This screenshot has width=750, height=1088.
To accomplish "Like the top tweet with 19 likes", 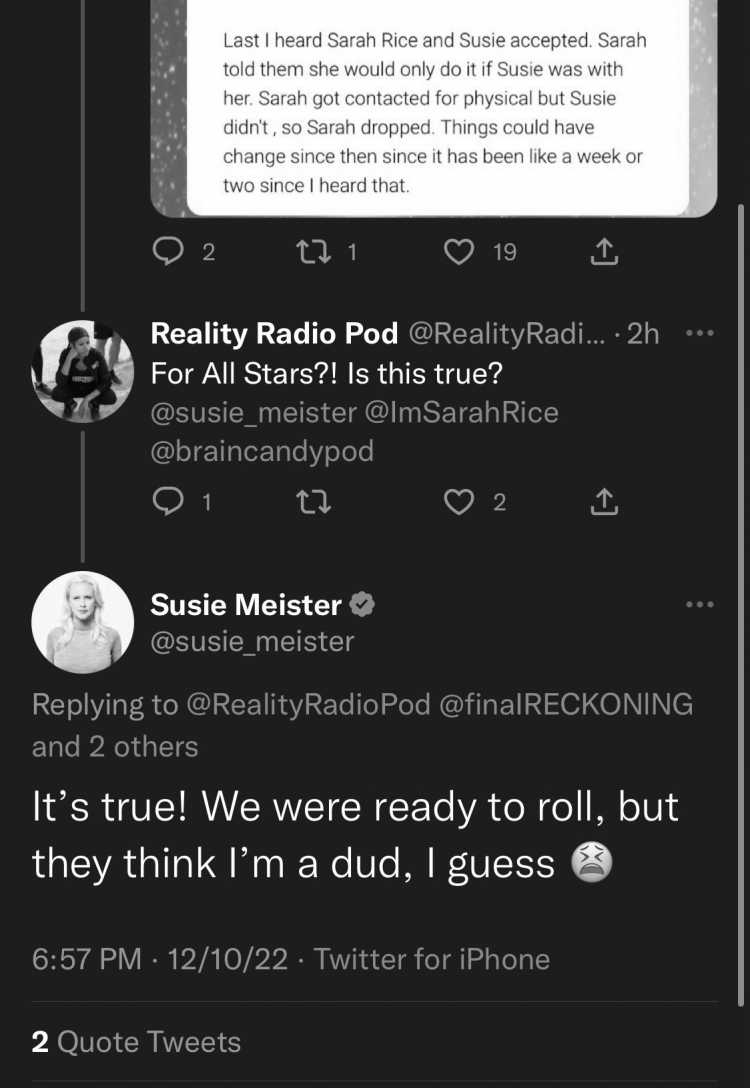I will pos(459,253).
